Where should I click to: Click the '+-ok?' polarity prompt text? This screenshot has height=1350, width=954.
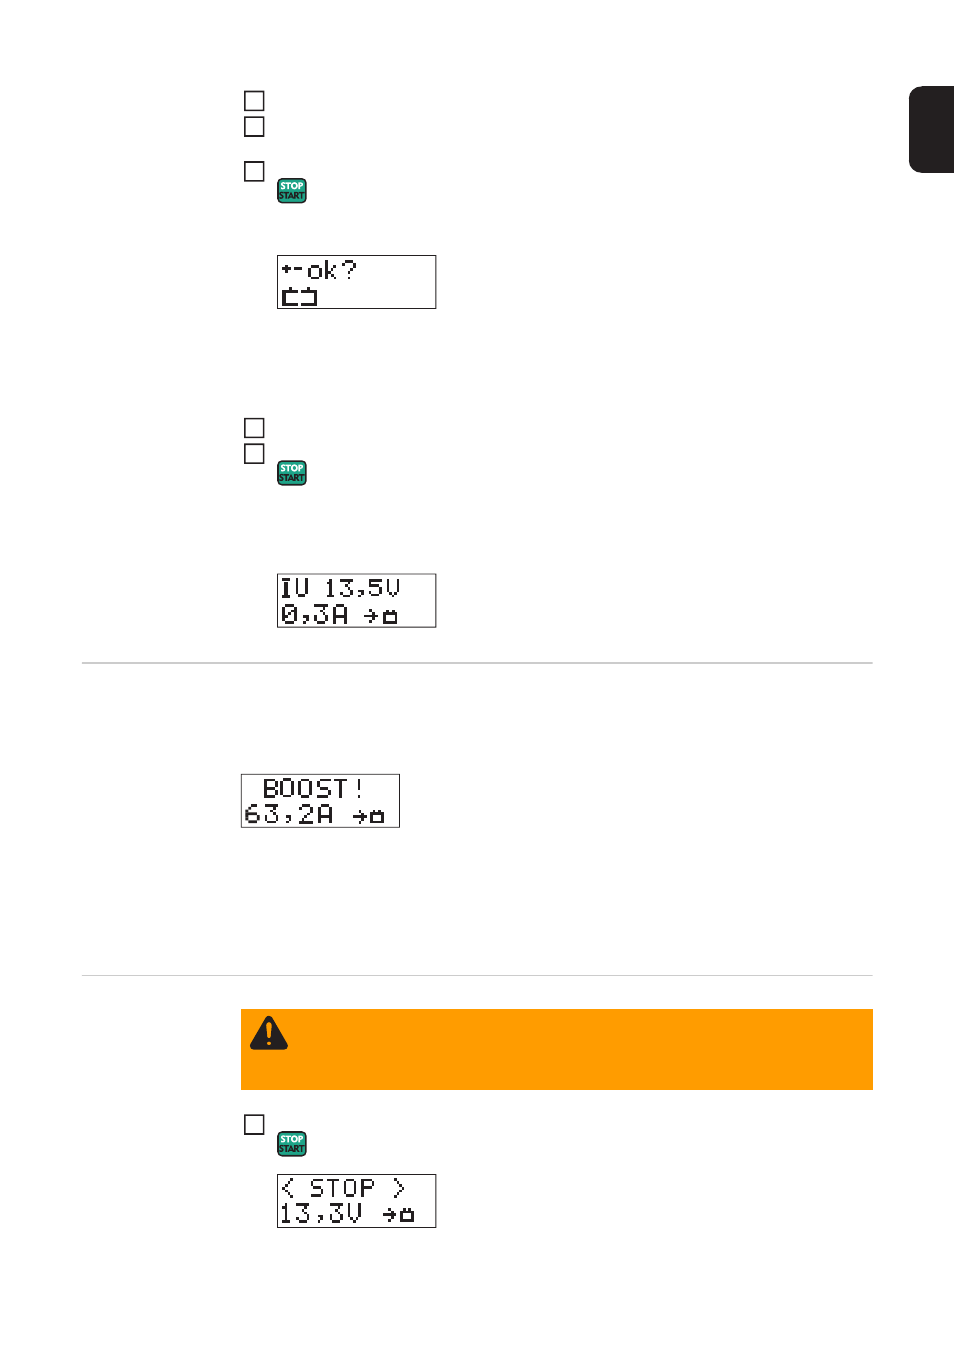[x=319, y=270]
